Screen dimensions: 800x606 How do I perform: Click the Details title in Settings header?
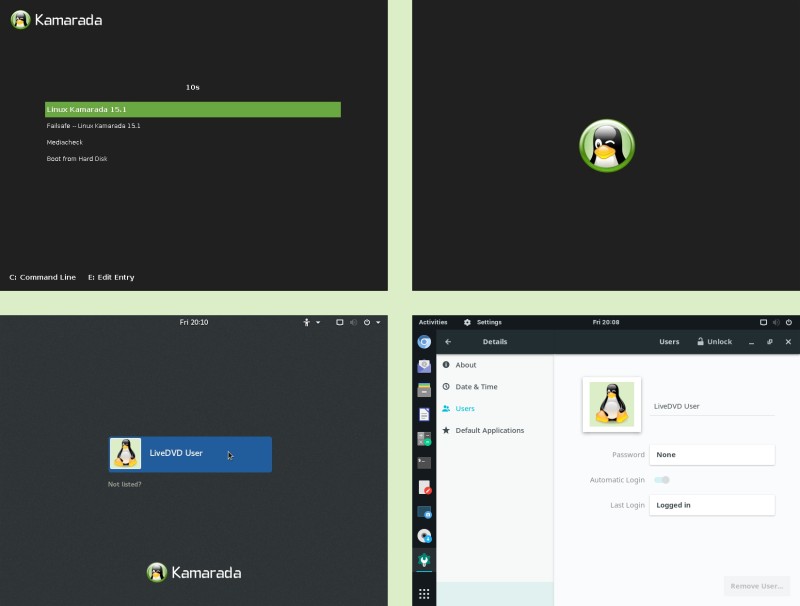(495, 342)
